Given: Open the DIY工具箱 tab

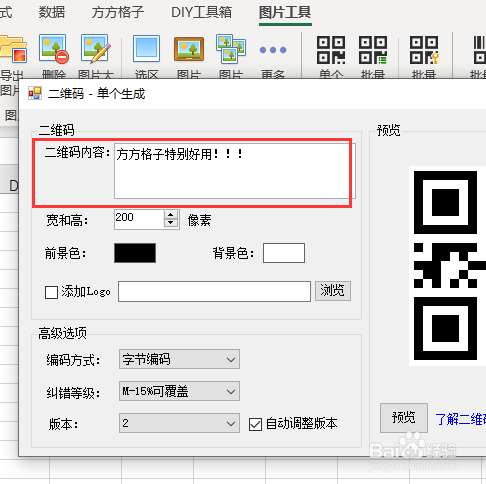Looking at the screenshot, I should 201,13.
